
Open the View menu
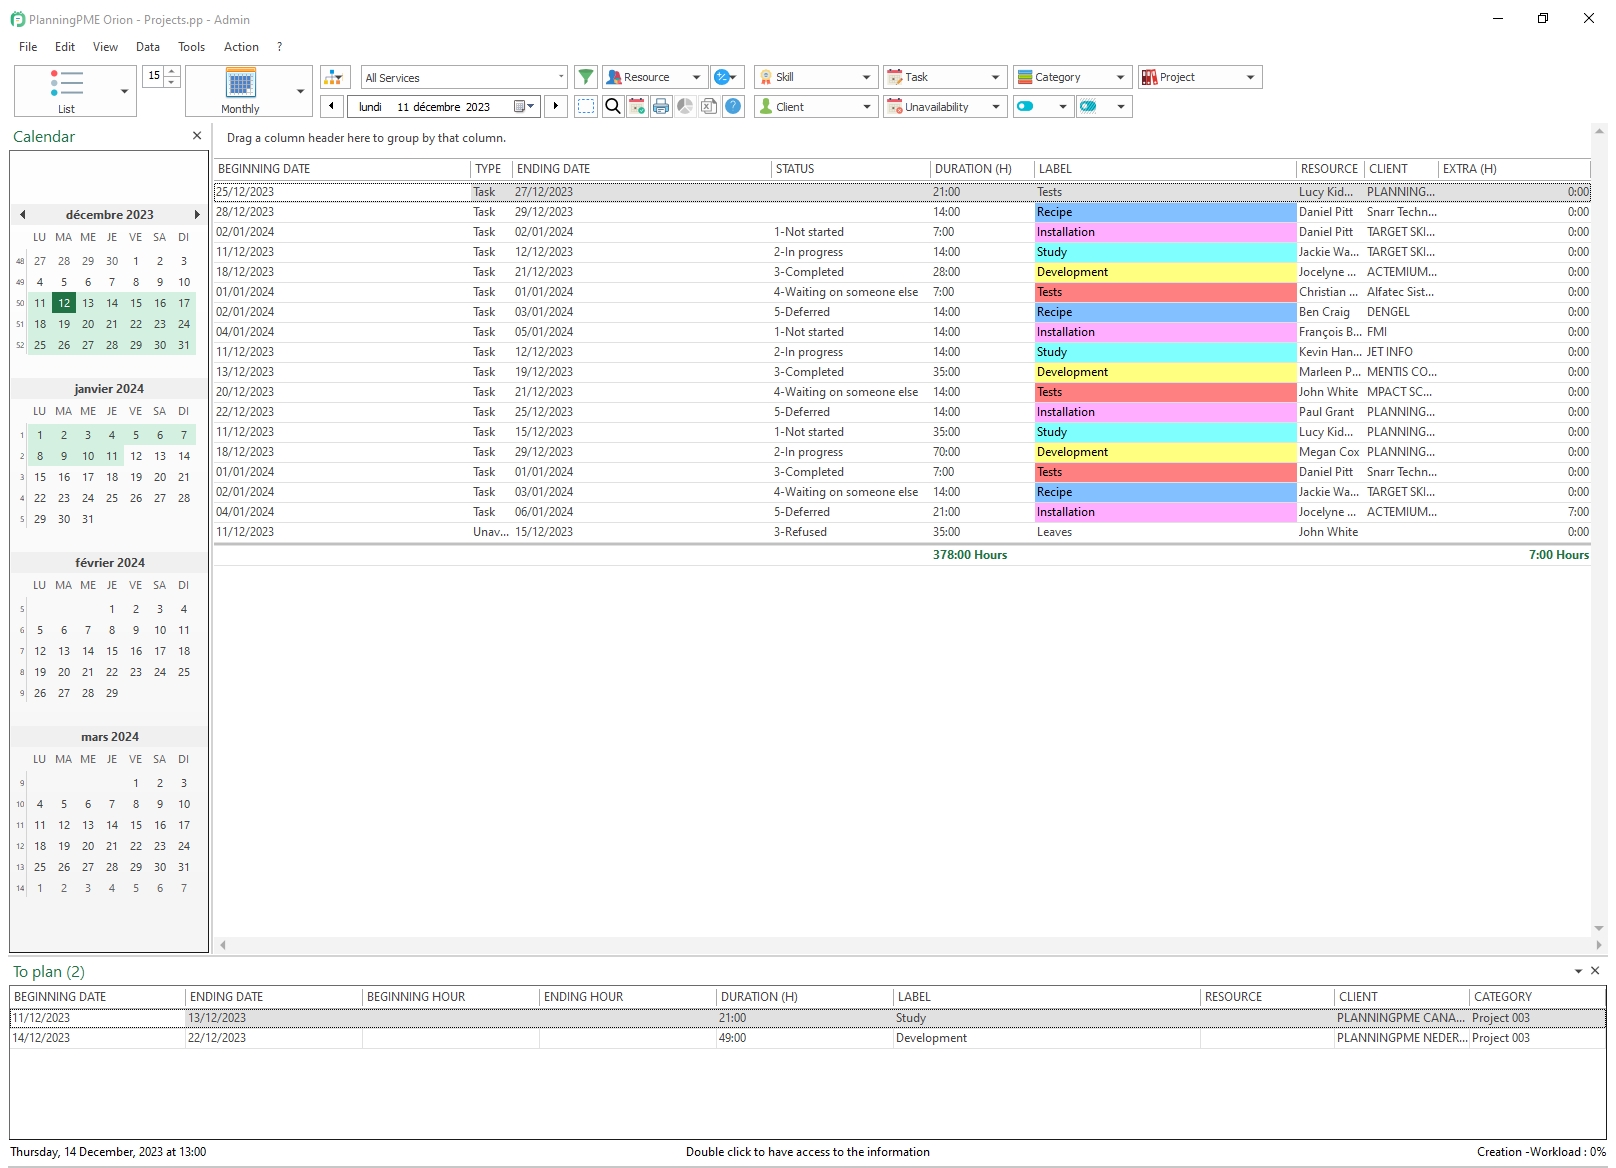(105, 47)
